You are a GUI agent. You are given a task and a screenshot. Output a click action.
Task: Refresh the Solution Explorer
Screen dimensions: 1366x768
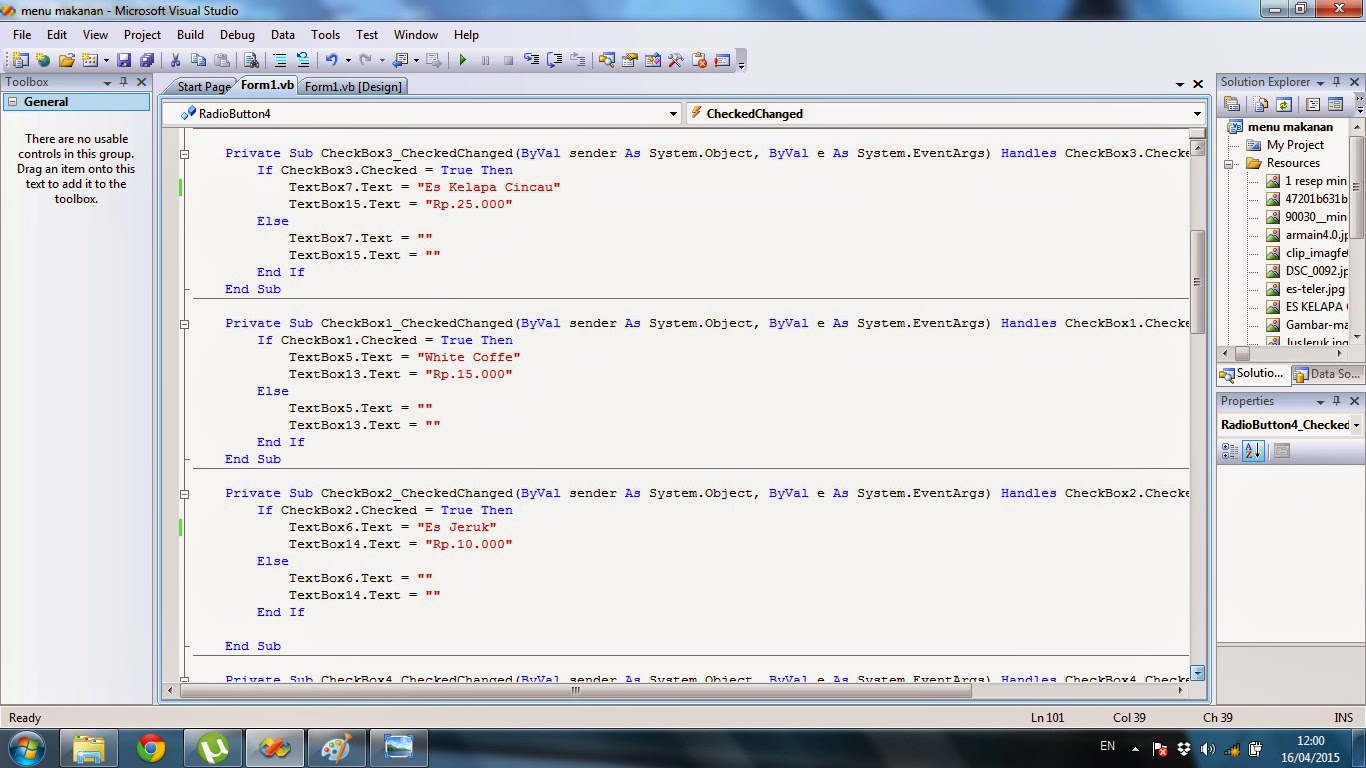[x=1284, y=103]
